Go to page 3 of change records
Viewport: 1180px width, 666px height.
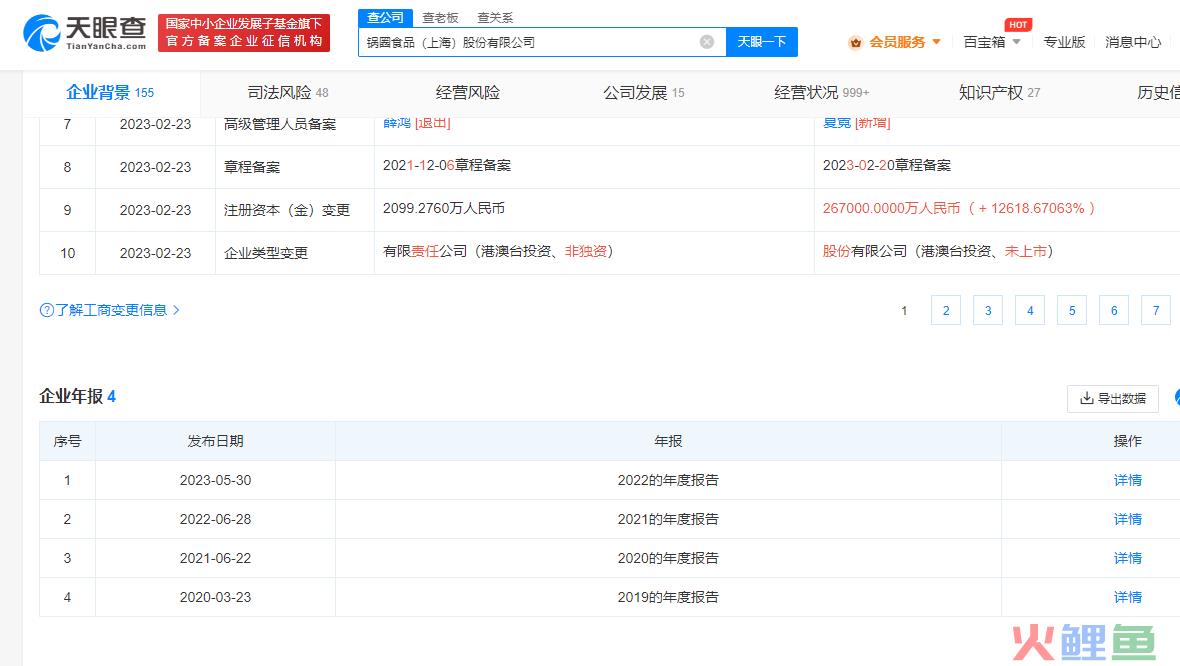(x=988, y=310)
